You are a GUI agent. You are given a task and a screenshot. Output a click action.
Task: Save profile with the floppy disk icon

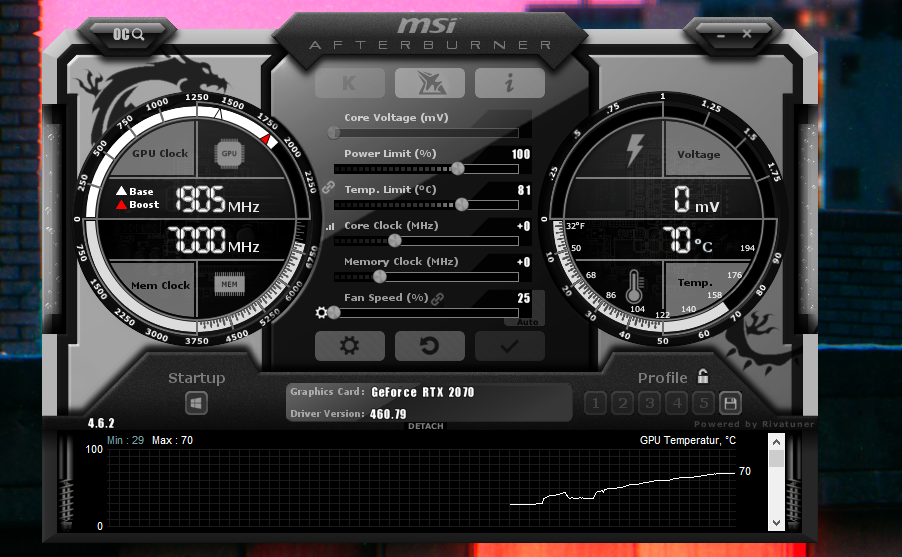click(x=731, y=403)
